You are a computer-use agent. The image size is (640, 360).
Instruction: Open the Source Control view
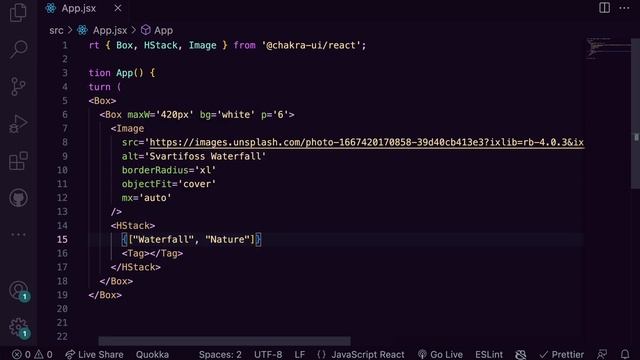click(x=18, y=86)
